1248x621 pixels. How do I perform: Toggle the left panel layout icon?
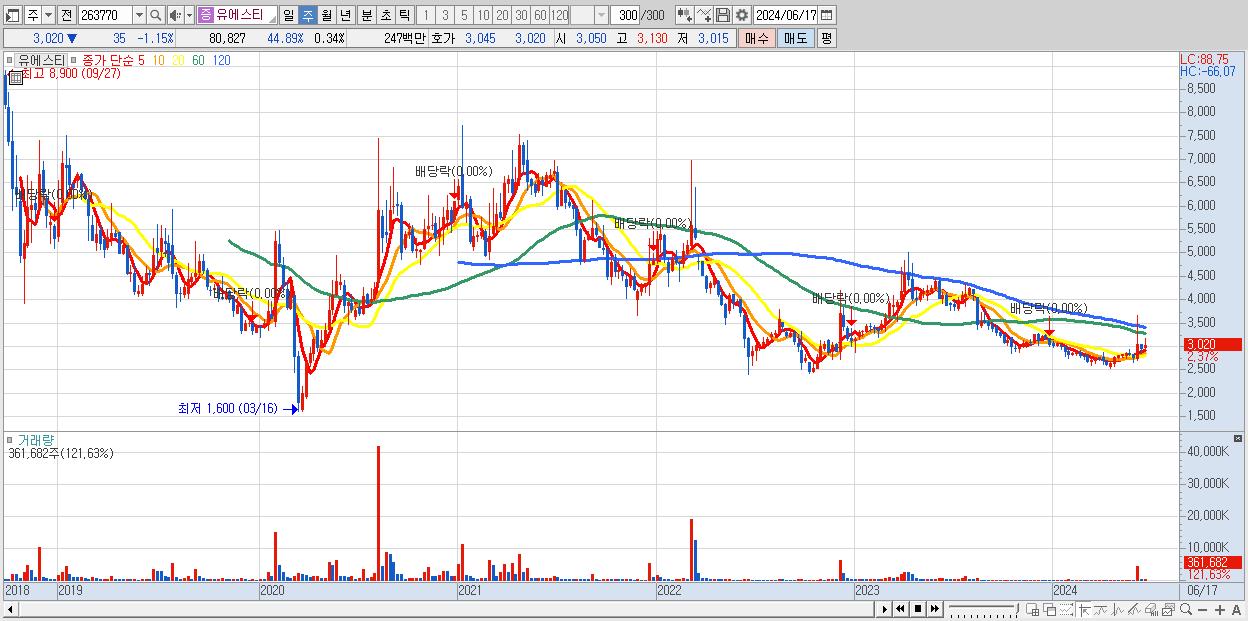point(13,15)
